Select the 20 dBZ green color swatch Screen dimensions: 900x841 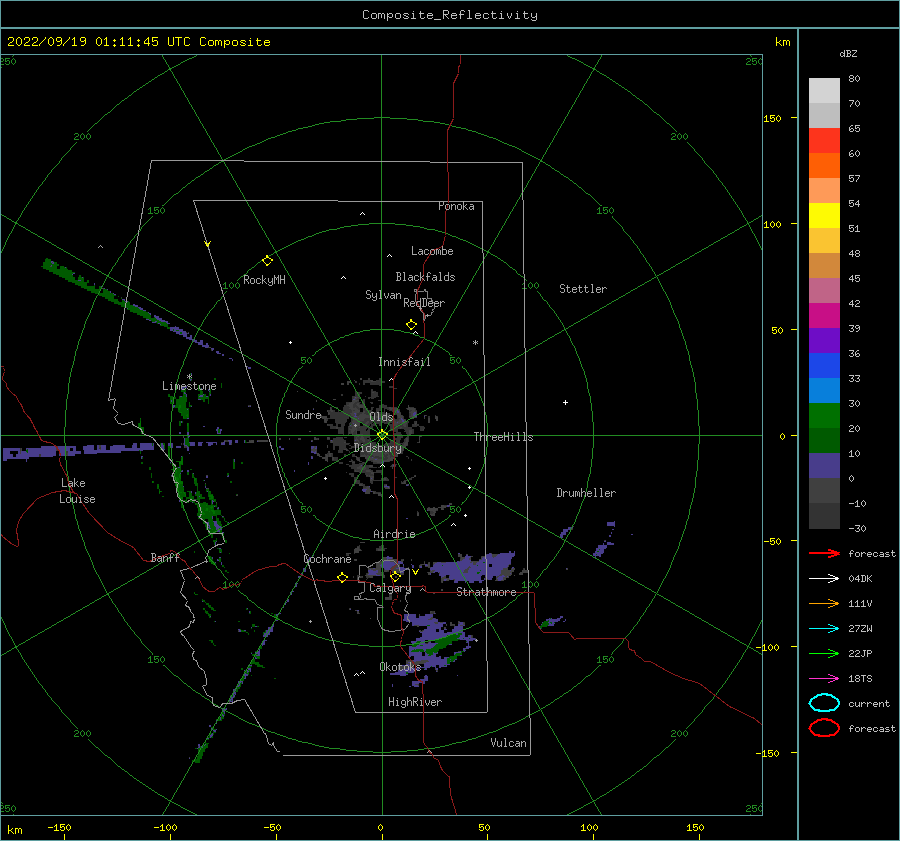[824, 415]
